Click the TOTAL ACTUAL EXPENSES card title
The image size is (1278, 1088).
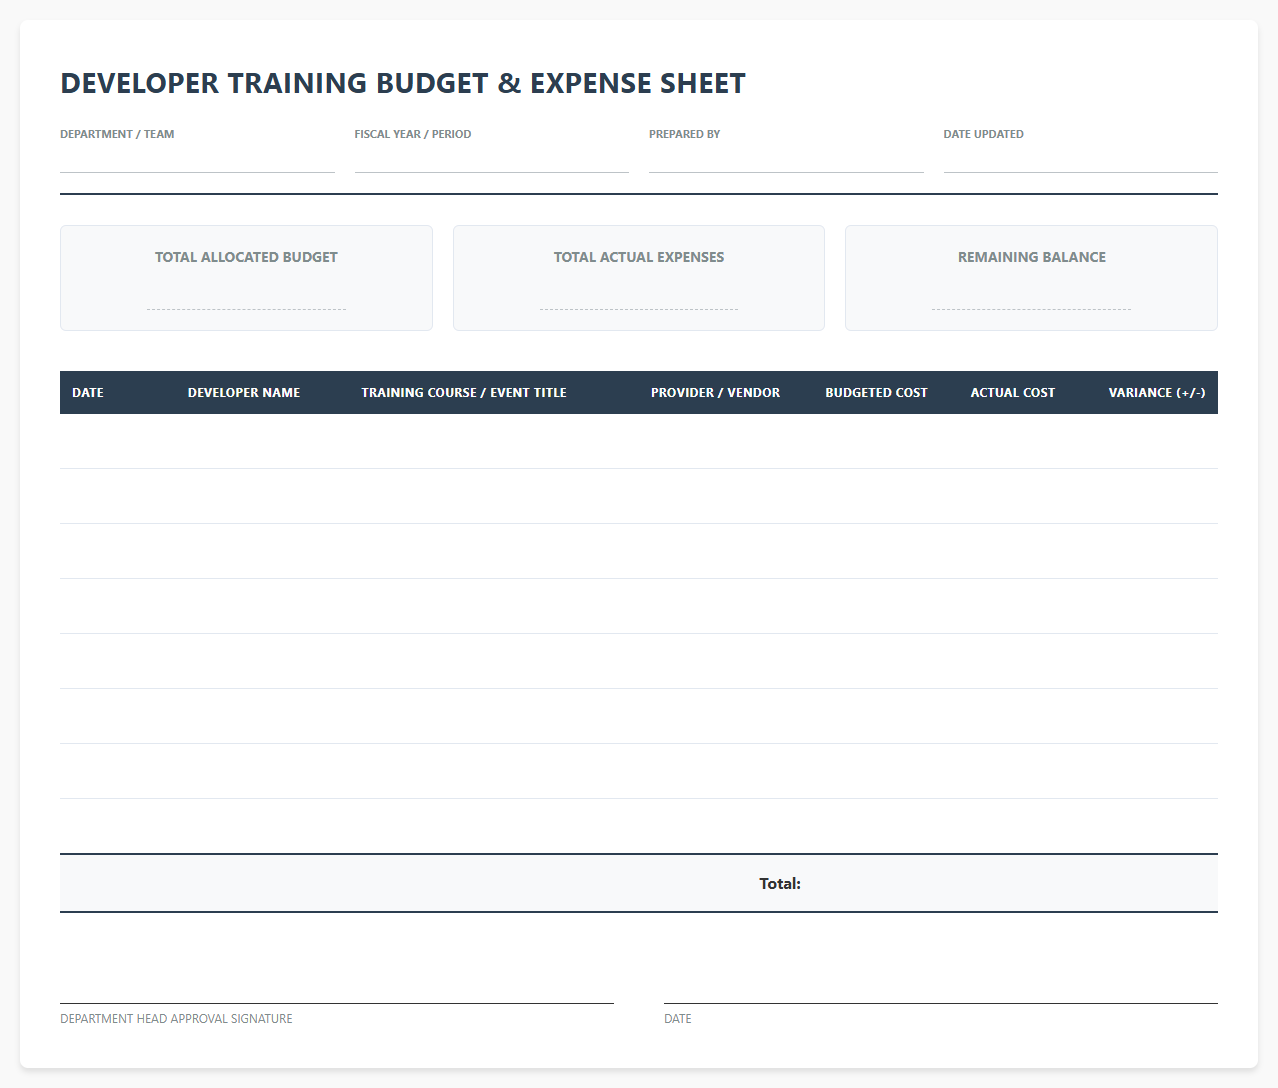pyautogui.click(x=639, y=257)
